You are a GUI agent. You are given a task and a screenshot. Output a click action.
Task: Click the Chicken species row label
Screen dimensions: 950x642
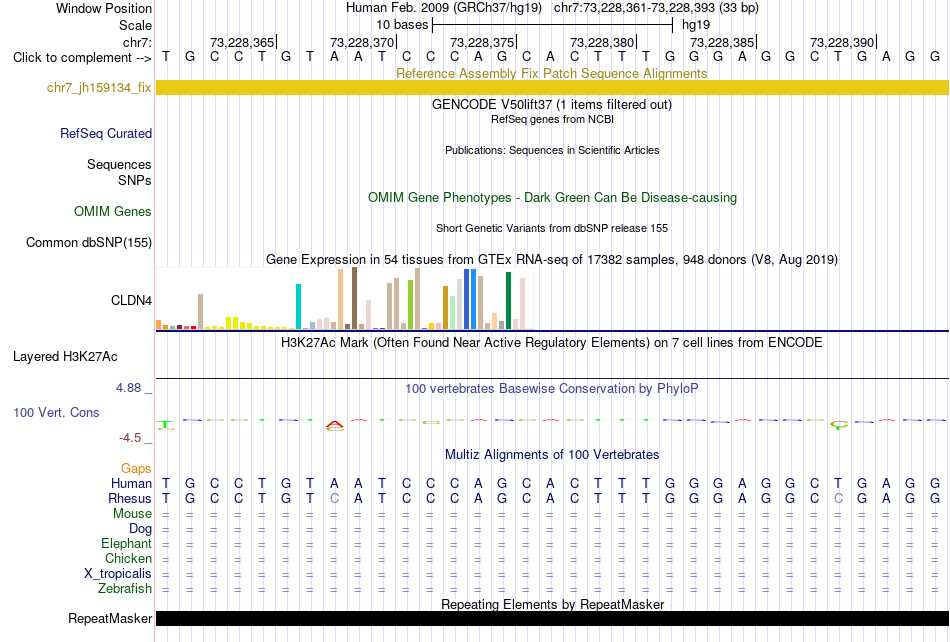pos(128,558)
